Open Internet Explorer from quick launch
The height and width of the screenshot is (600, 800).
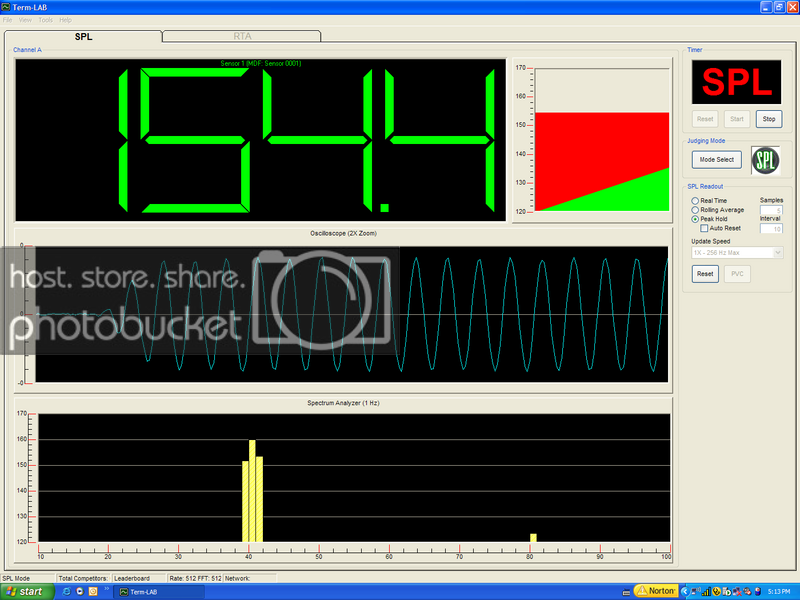66,591
